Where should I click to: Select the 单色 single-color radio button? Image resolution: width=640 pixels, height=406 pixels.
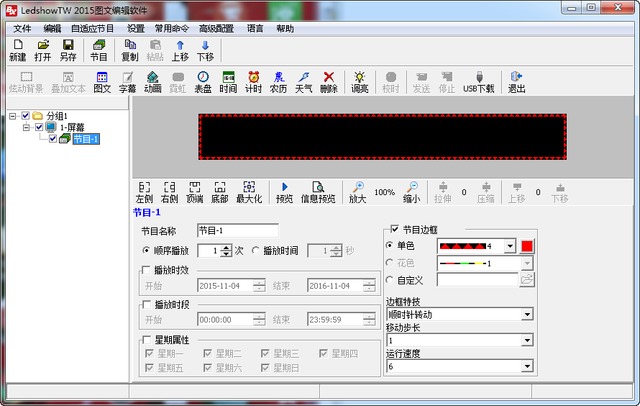pyautogui.click(x=389, y=246)
